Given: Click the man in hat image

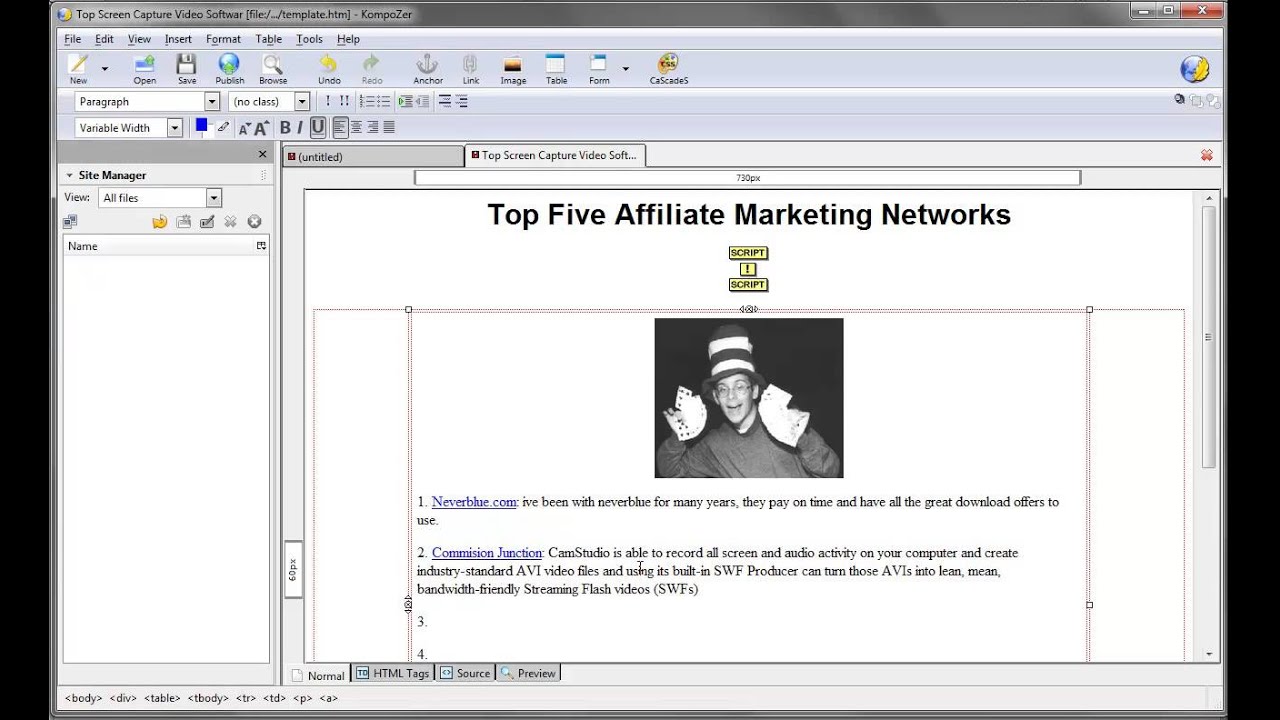Looking at the screenshot, I should 749,398.
